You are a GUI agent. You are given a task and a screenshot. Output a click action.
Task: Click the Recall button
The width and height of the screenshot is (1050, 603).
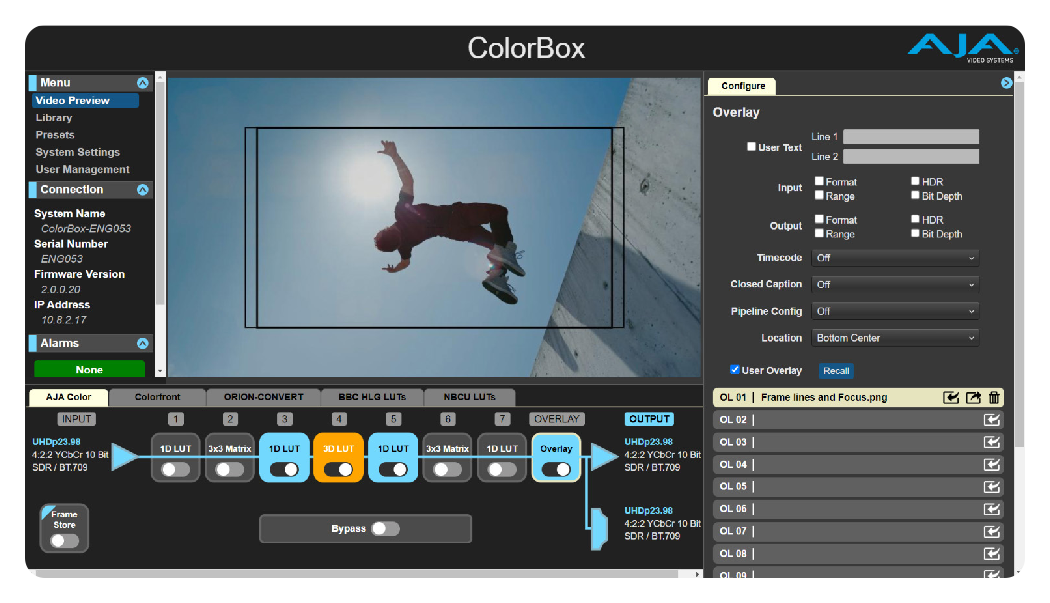click(836, 371)
